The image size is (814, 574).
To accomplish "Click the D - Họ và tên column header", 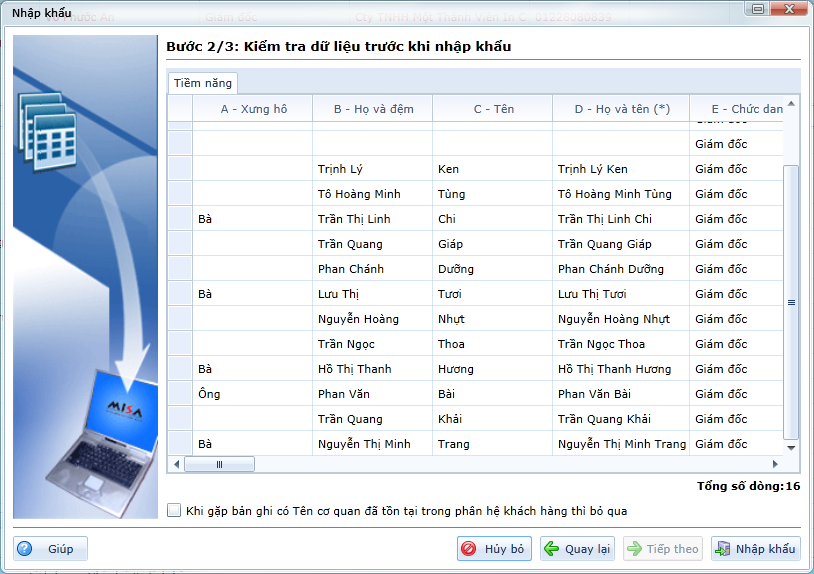I will pos(621,109).
